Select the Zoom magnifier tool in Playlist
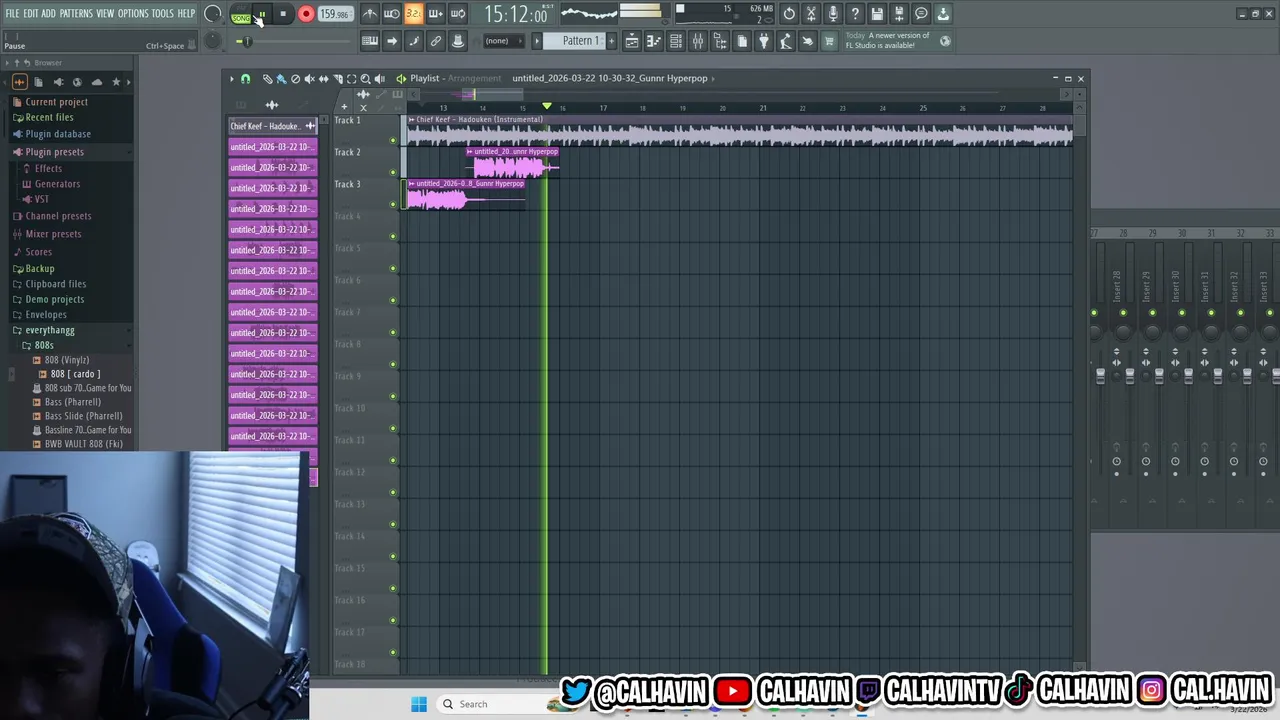This screenshot has width=1280, height=720. point(365,78)
